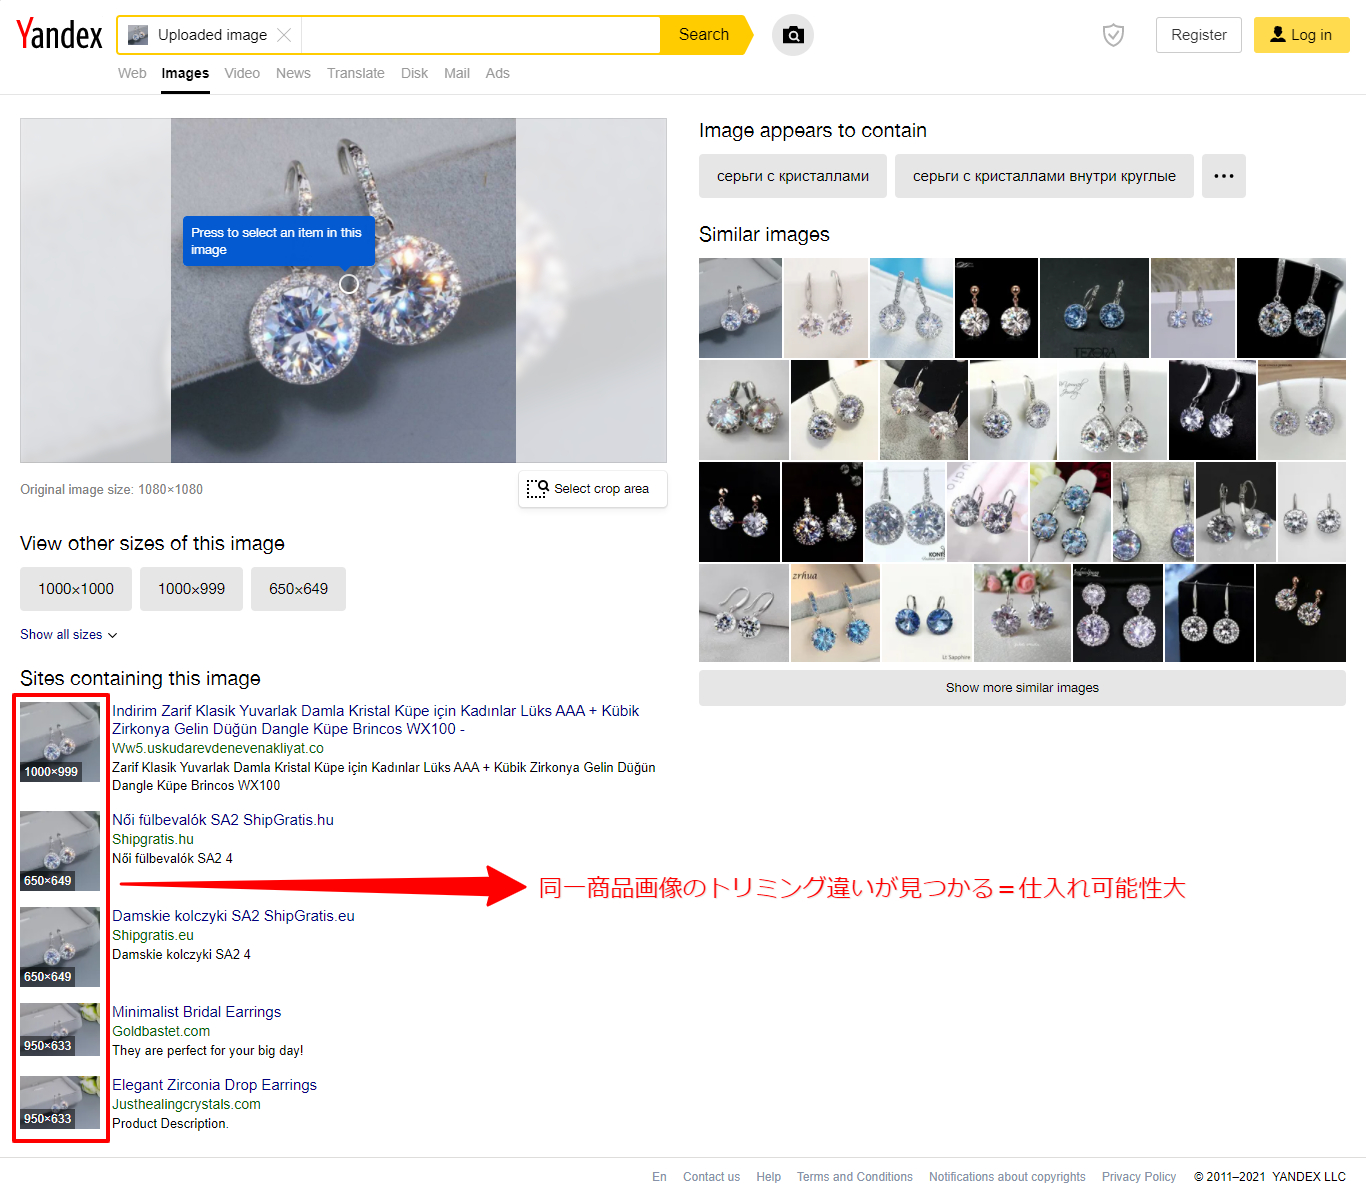The width and height of the screenshot is (1366, 1196).
Task: Click the Help footer link
Action: point(768,1177)
